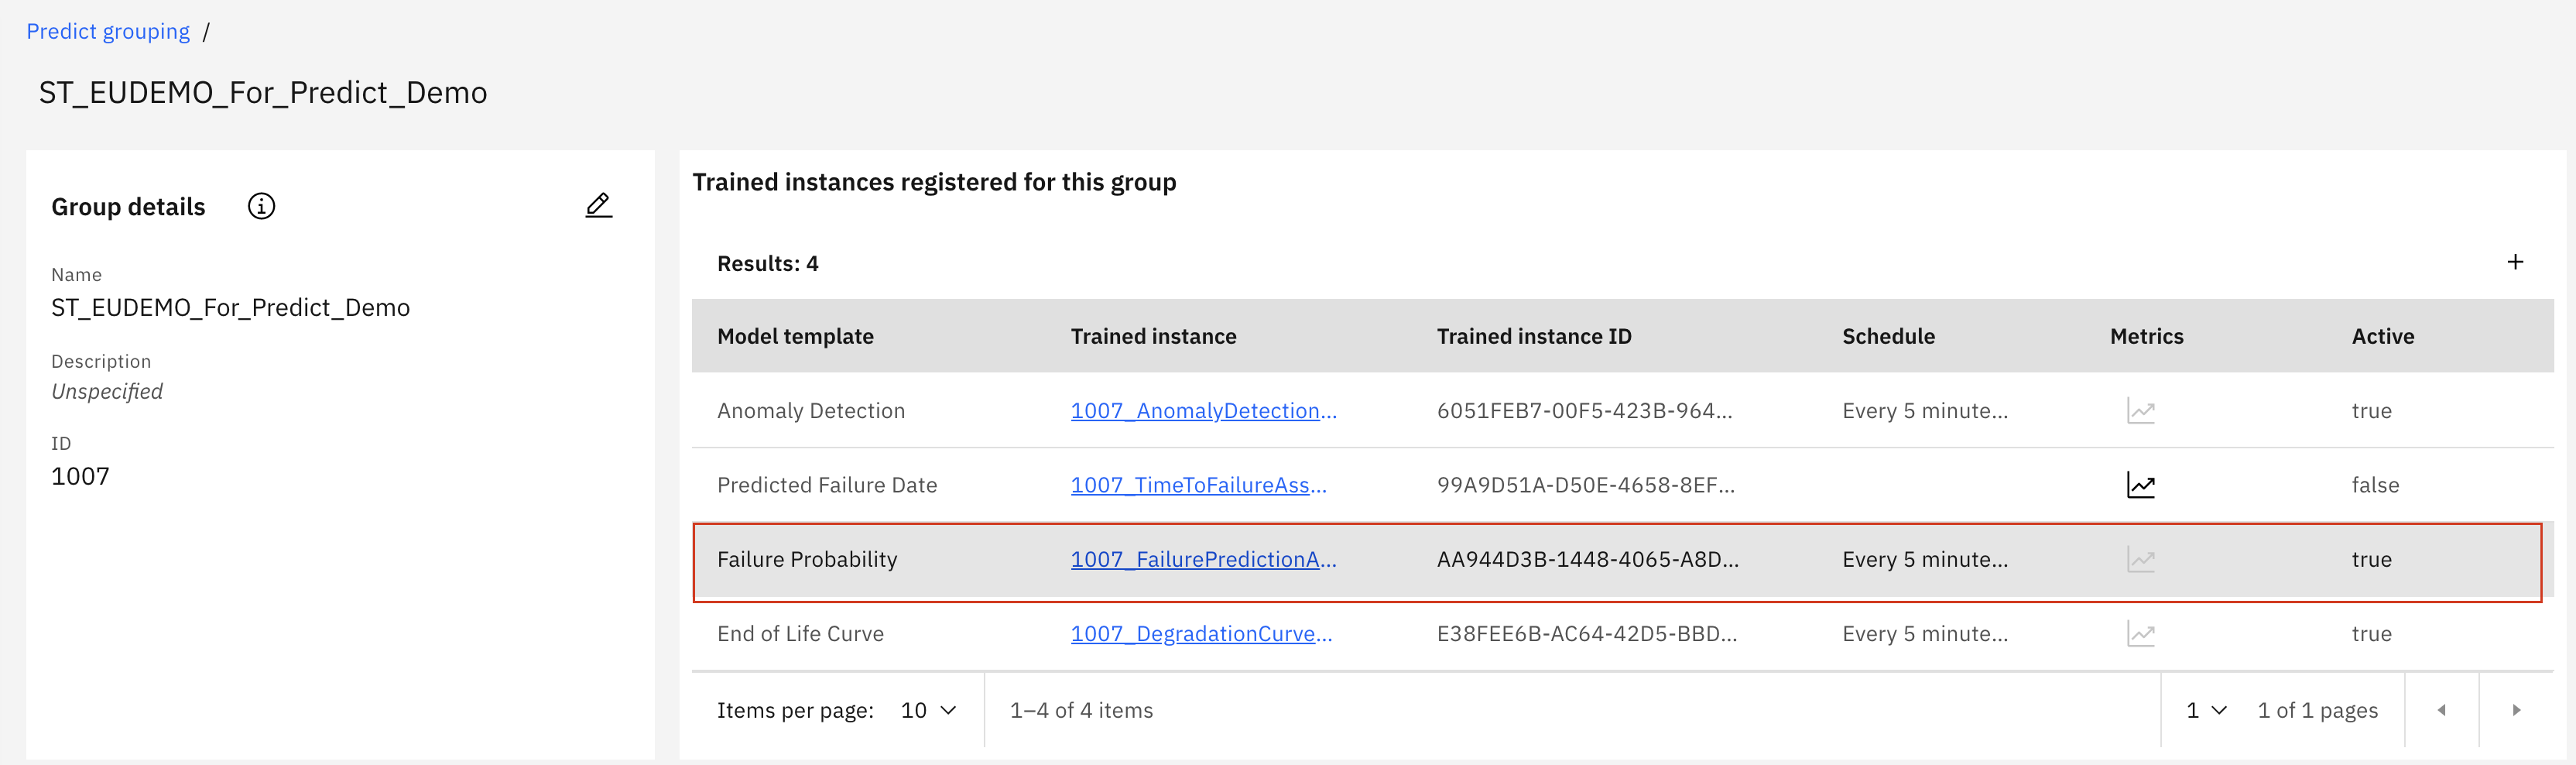The width and height of the screenshot is (2576, 765).
Task: Open metrics chart for End of Life Curve
Action: coord(2140,634)
